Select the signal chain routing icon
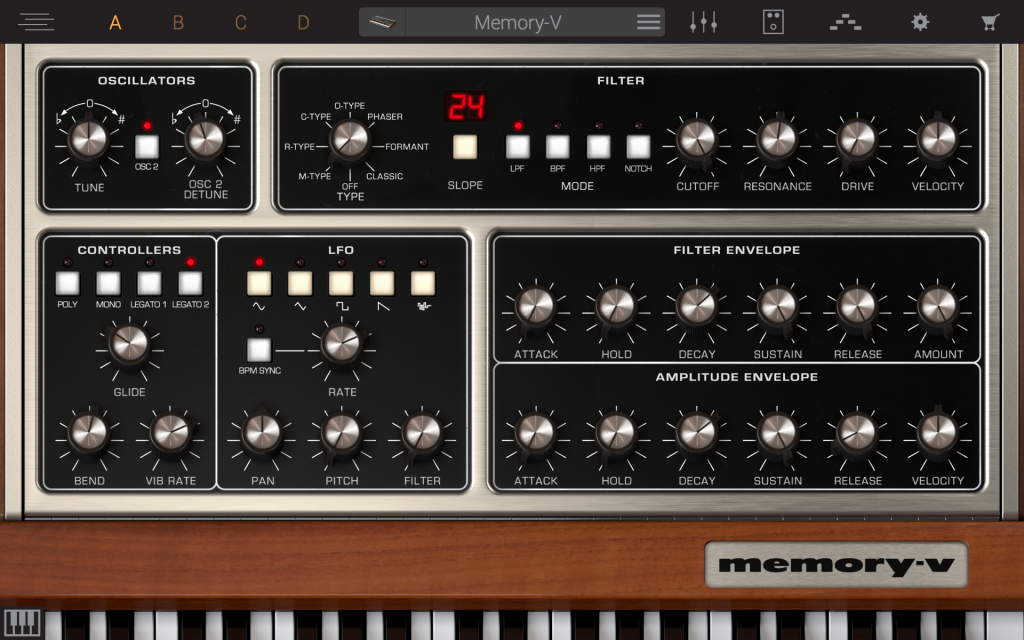Image resolution: width=1024 pixels, height=640 pixels. (x=845, y=21)
